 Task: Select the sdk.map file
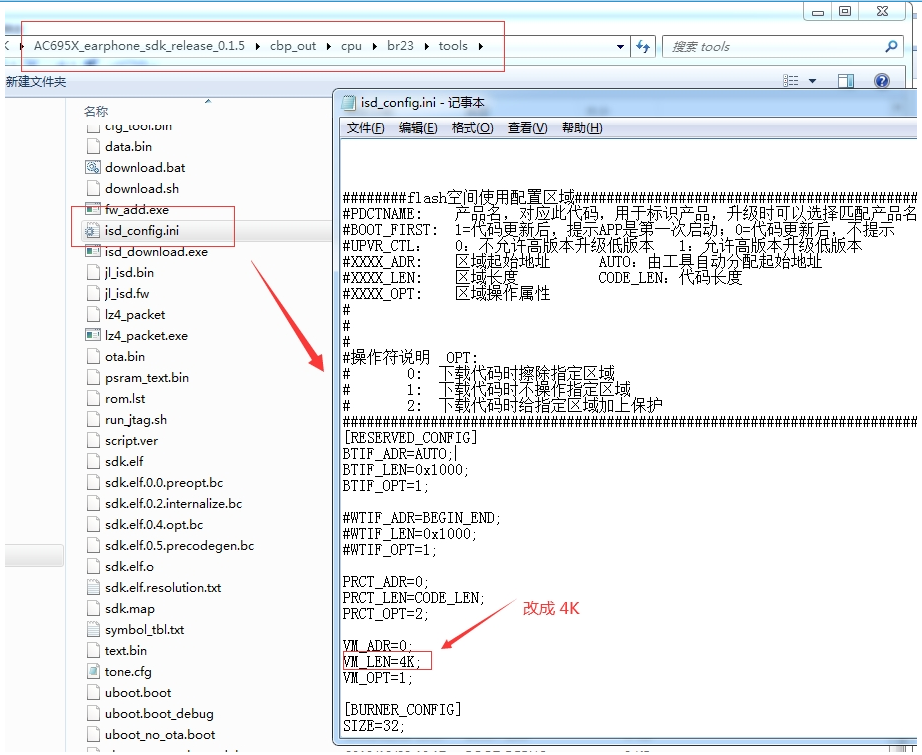tap(130, 609)
